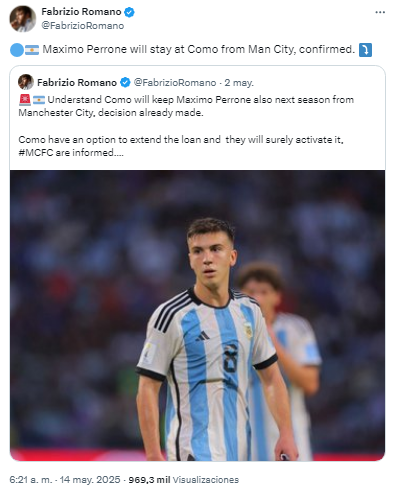Click the blue circle emoji in tweet
Viewport: 393px width, 488px height.
click(x=17, y=50)
